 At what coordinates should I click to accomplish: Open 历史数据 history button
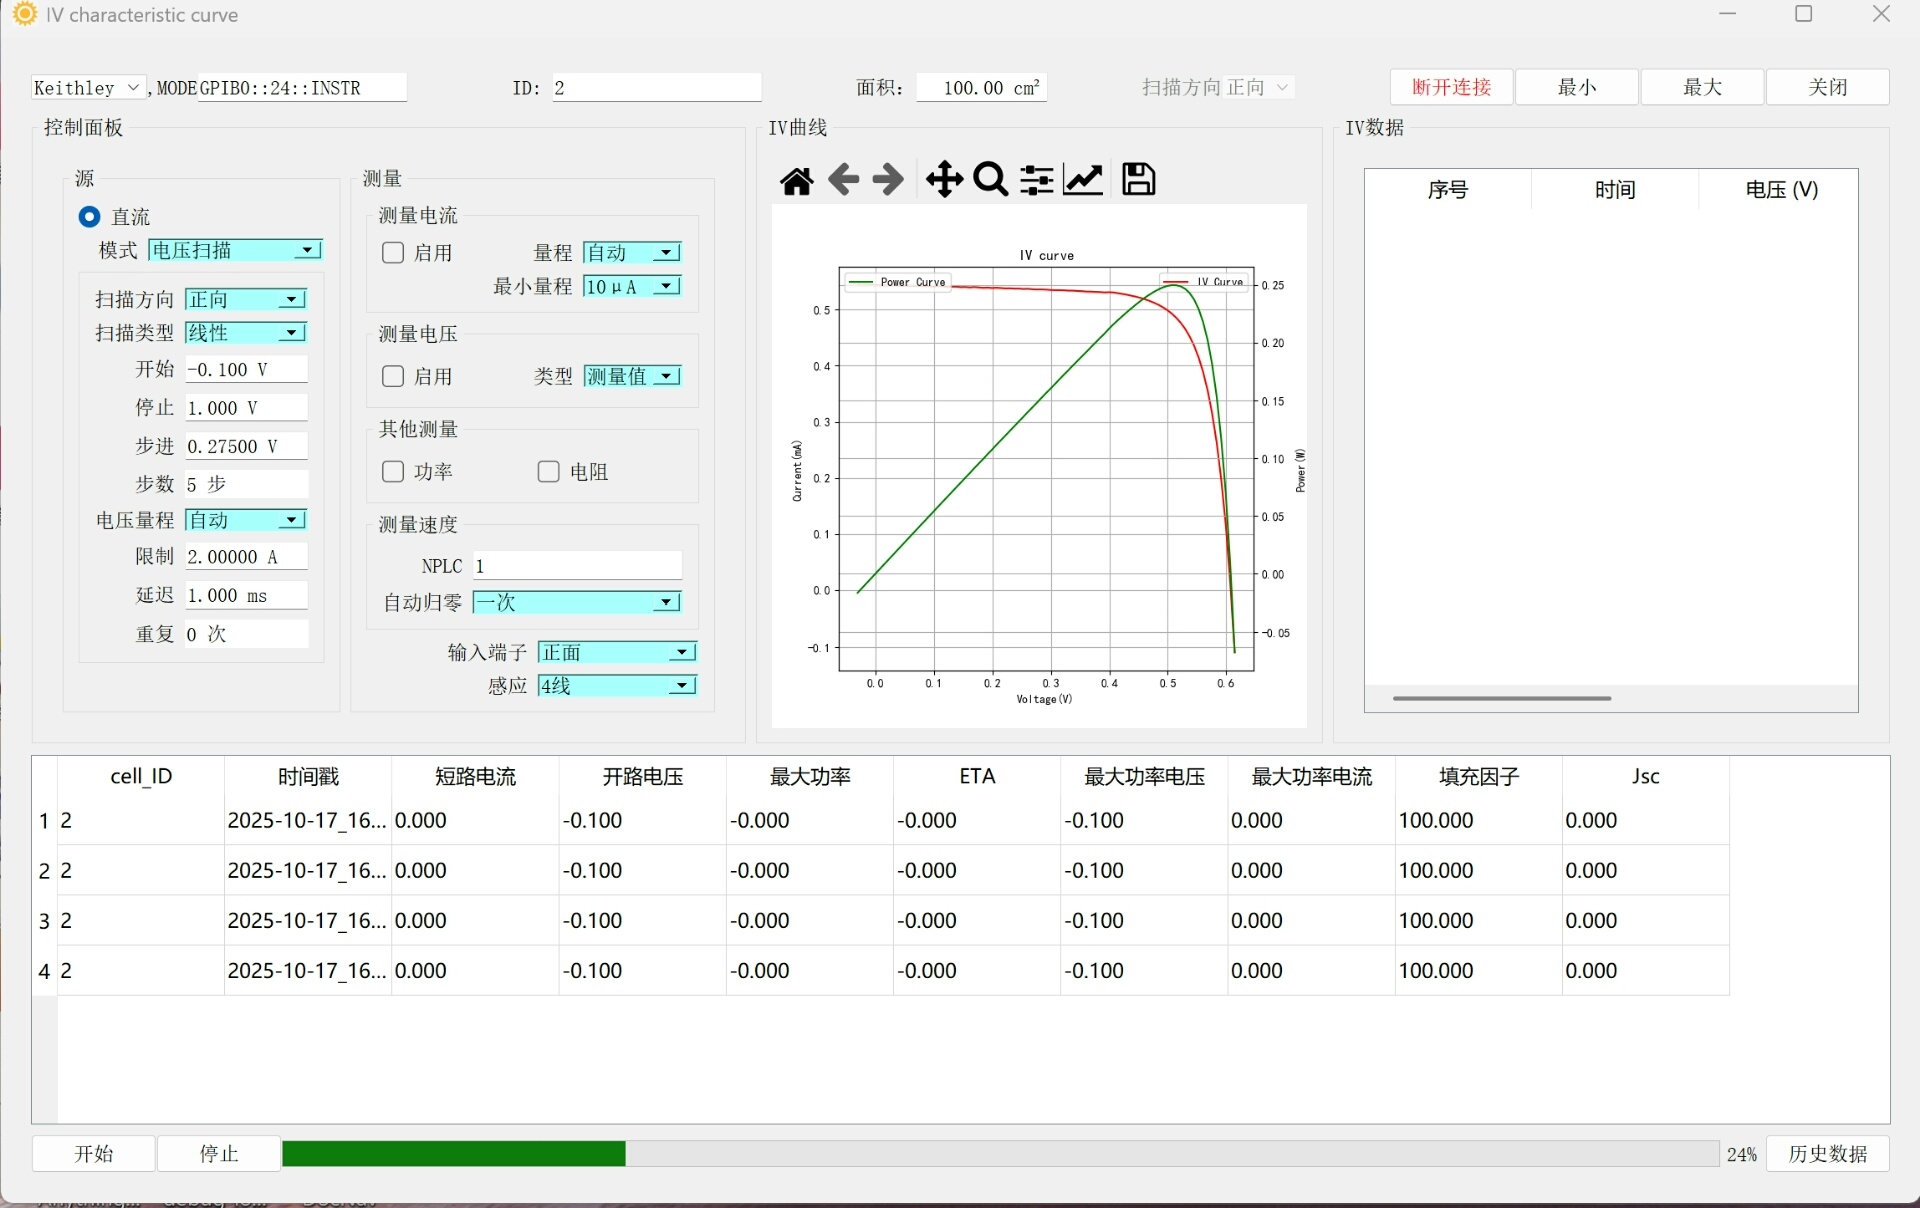1827,1154
